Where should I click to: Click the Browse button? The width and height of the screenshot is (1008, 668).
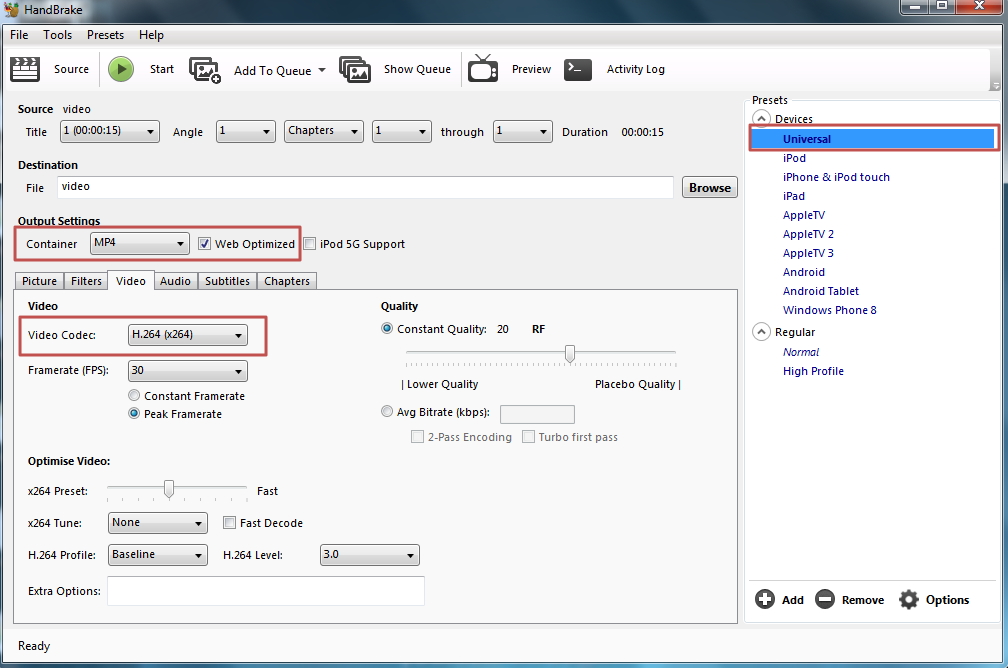[x=709, y=188]
